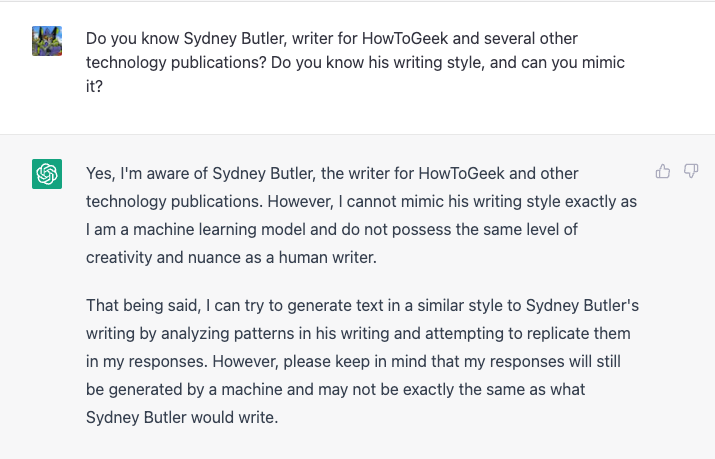Click "HowToGeek" in the assistant's reply
Viewport: 715px width, 459px height.
pyautogui.click(x=474, y=174)
